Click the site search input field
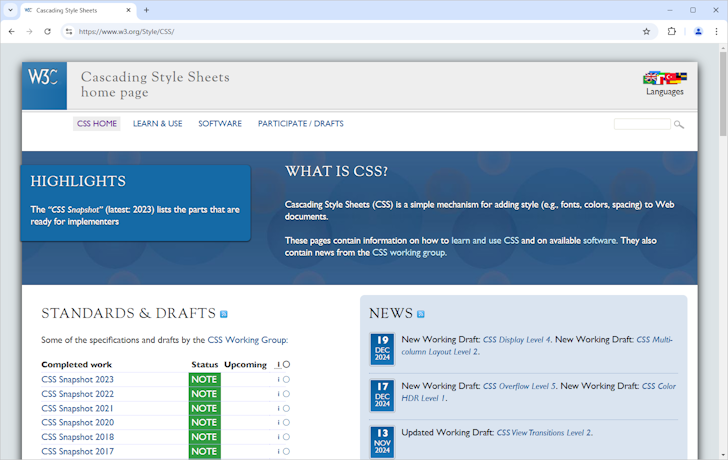Screen dimensions: 728x460 (x=642, y=124)
